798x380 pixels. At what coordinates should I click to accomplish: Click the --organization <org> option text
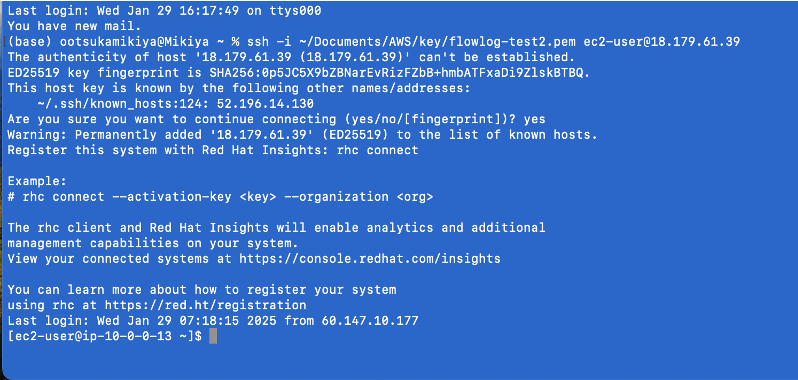click(359, 197)
